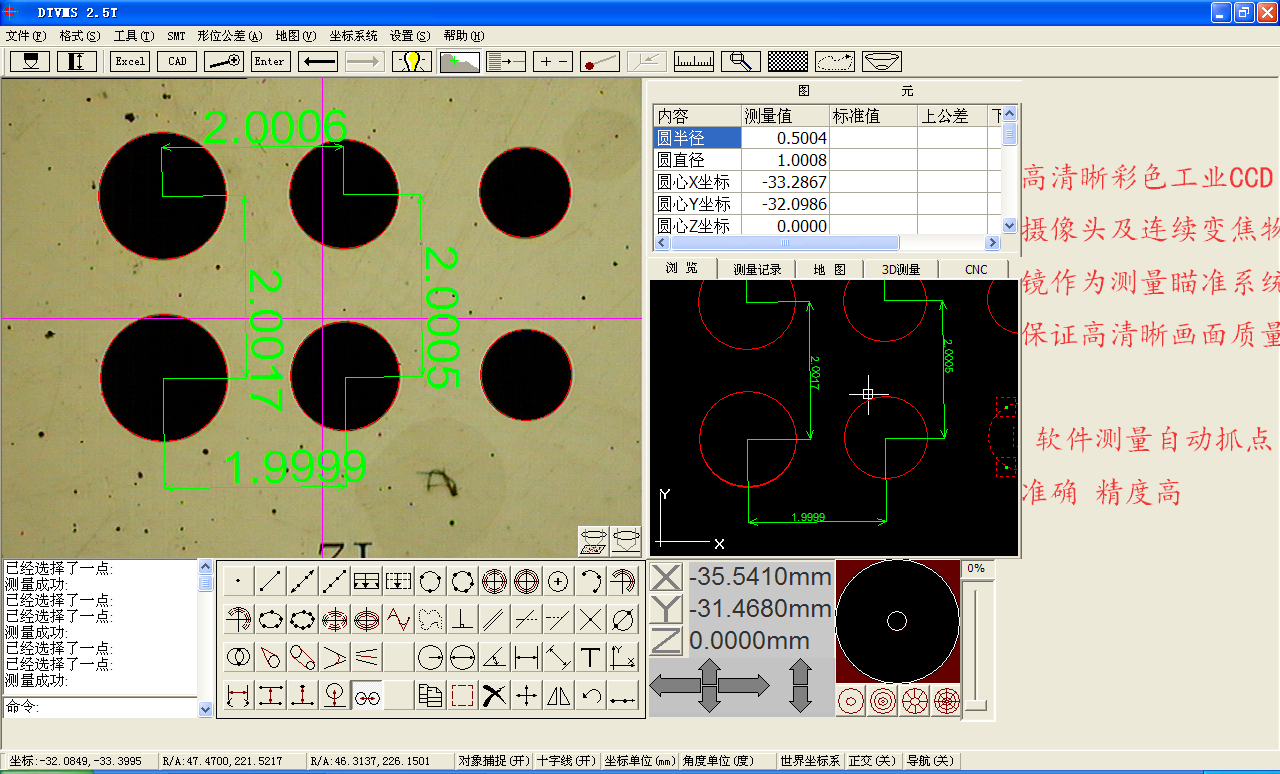Image resolution: width=1280 pixels, height=774 pixels.
Task: Click the CAD export toolbar button
Action: pos(177,61)
